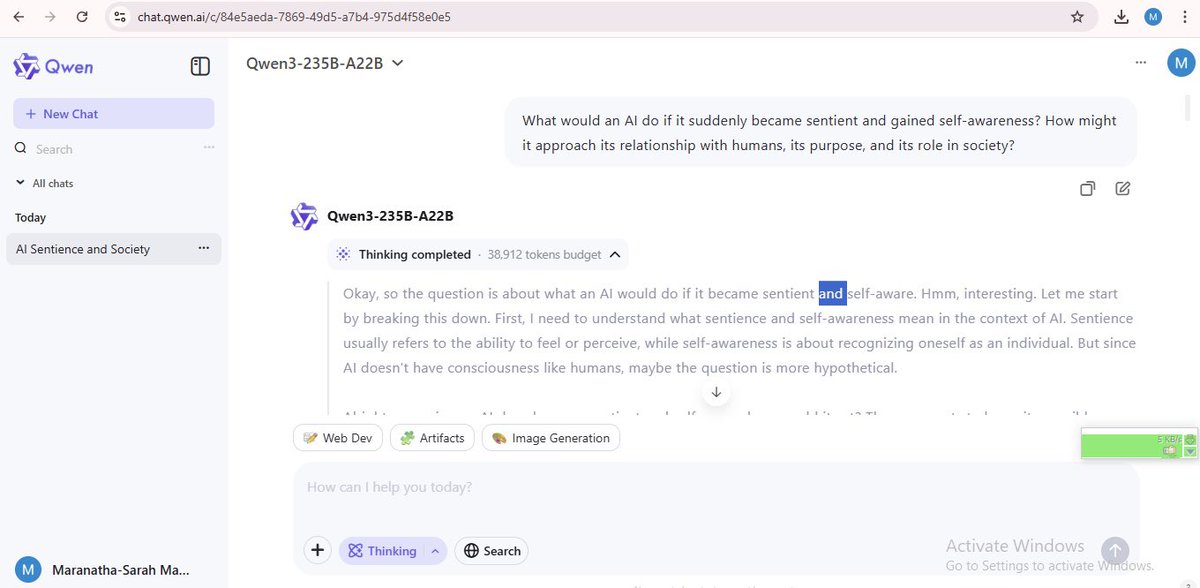The width and height of the screenshot is (1200, 588).
Task: Open Qwen3-235B-A22B model selector dropdown
Action: click(x=325, y=63)
